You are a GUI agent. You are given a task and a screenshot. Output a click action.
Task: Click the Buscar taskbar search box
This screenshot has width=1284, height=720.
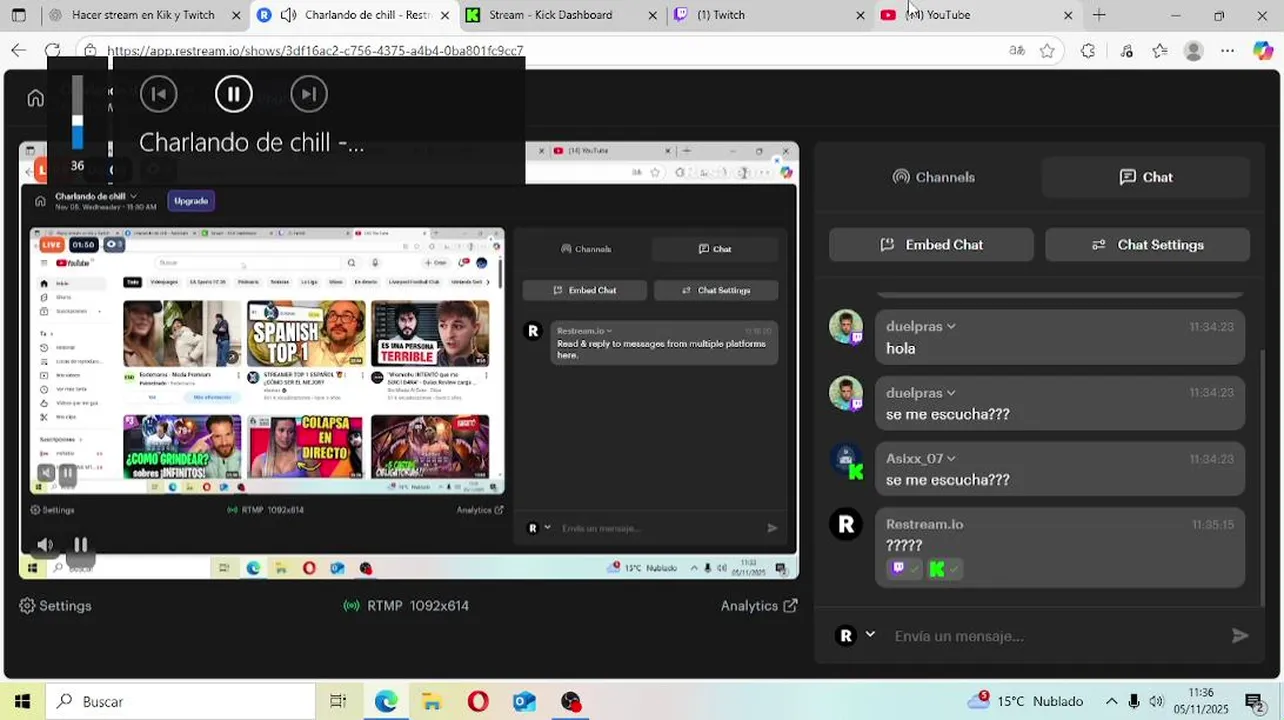pyautogui.click(x=180, y=701)
